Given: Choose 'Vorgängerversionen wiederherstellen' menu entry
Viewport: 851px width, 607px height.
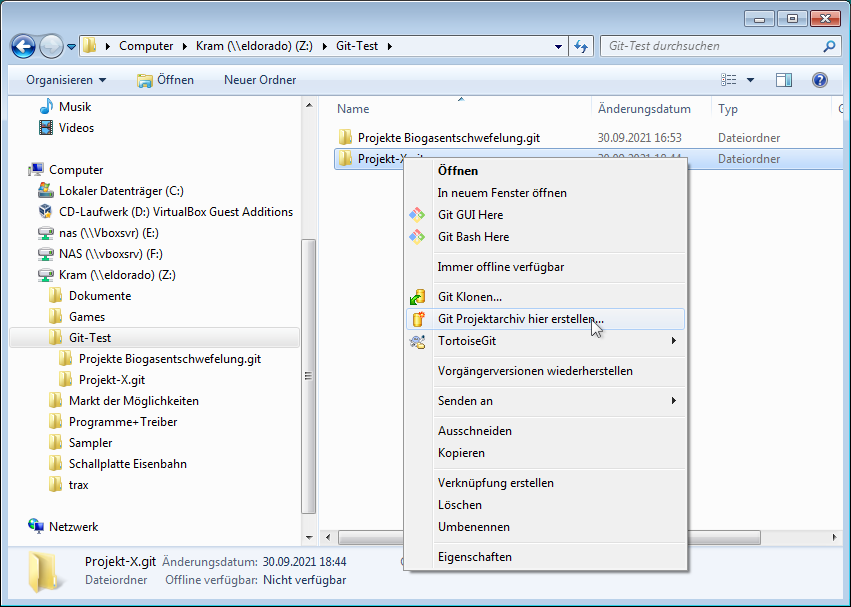Looking at the screenshot, I should [x=545, y=371].
